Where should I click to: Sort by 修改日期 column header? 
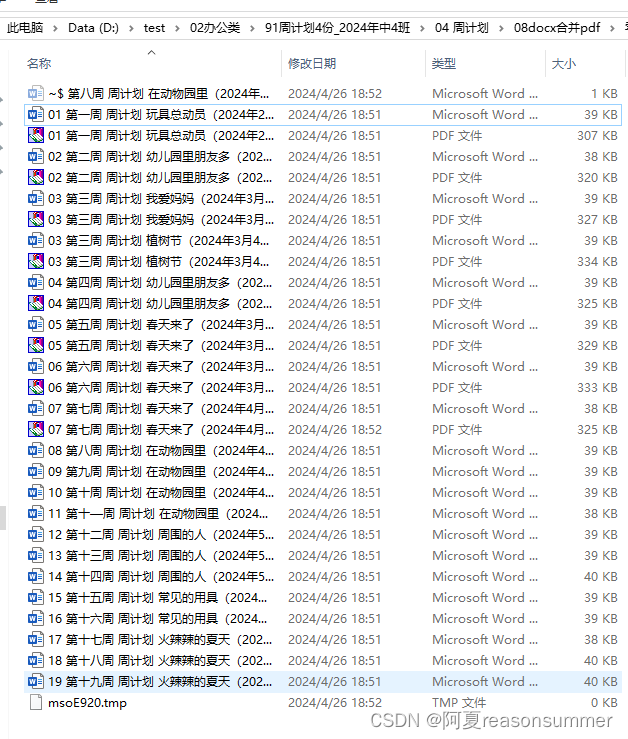pos(312,63)
